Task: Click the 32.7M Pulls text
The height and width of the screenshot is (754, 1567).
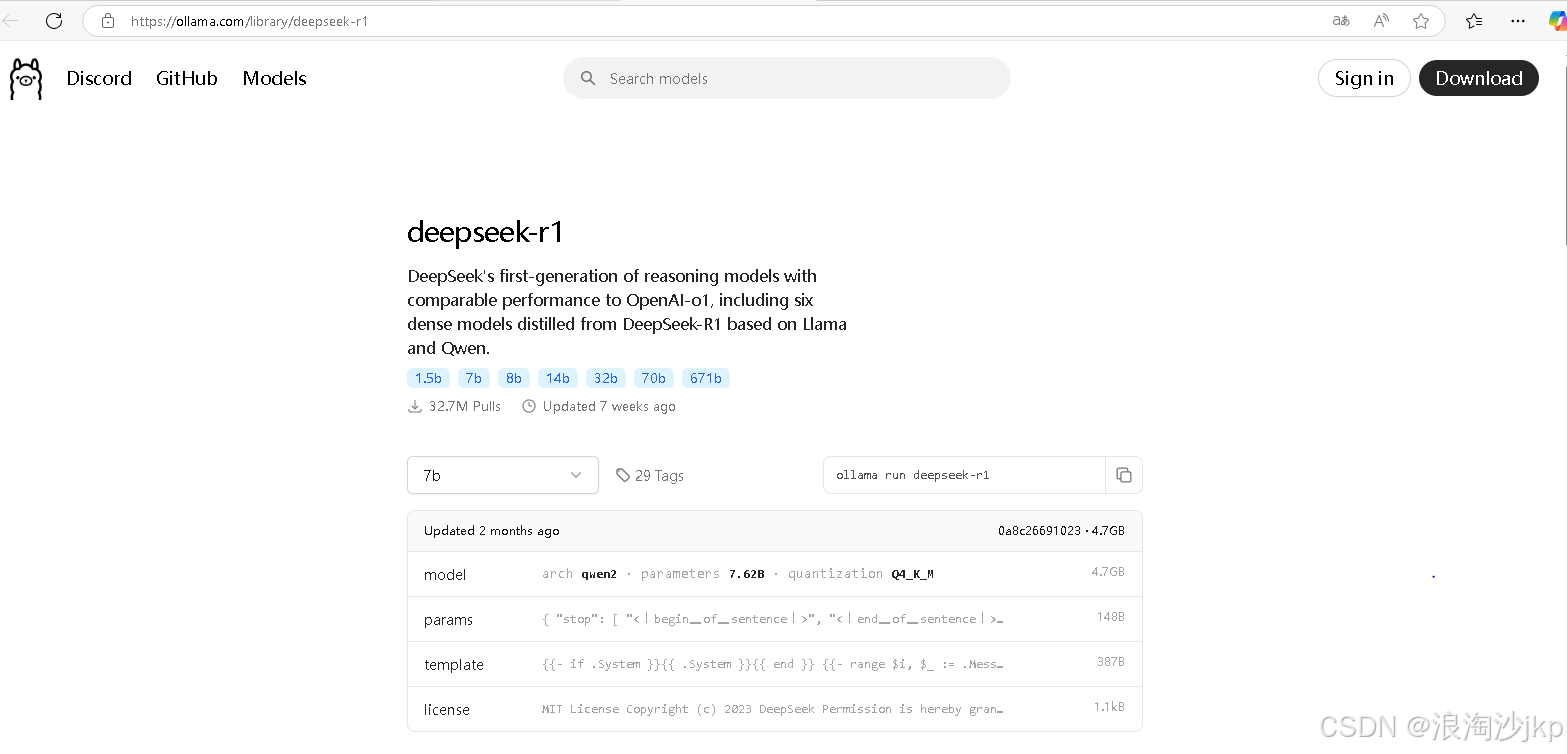Action: 465,406
